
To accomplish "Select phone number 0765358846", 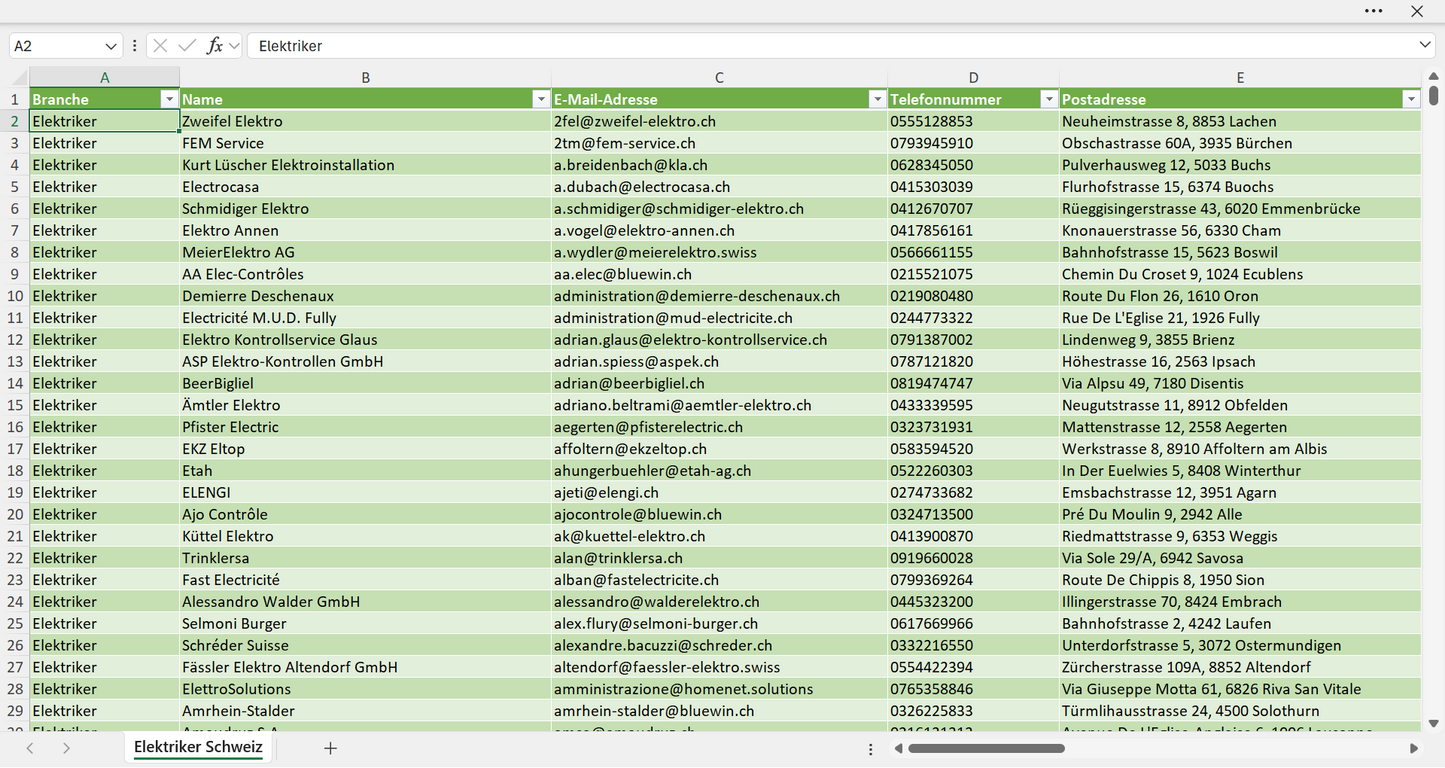I will click(973, 689).
